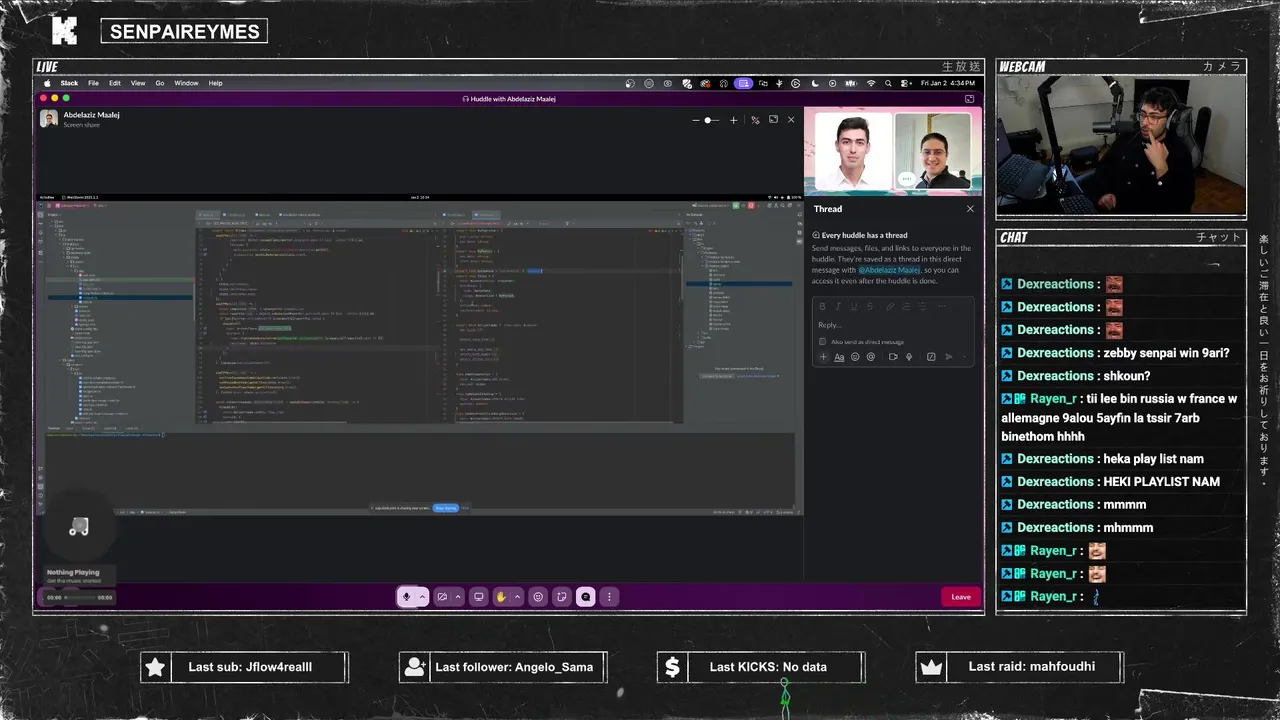The image size is (1280, 720).
Task: Open slash shortcuts in reply composer
Action: click(x=931, y=357)
